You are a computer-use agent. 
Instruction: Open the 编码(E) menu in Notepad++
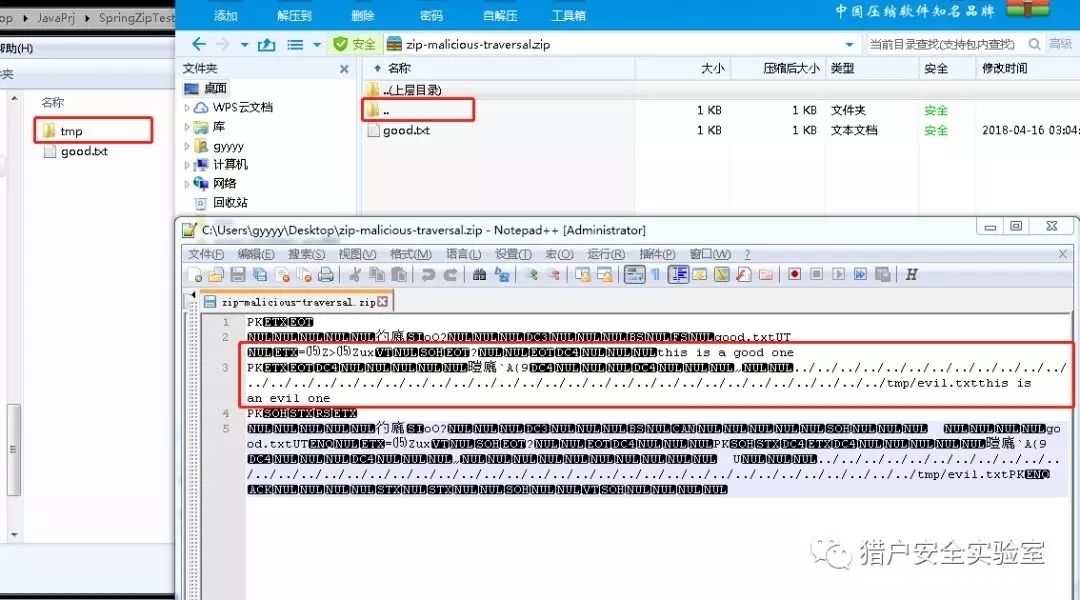tap(255, 254)
